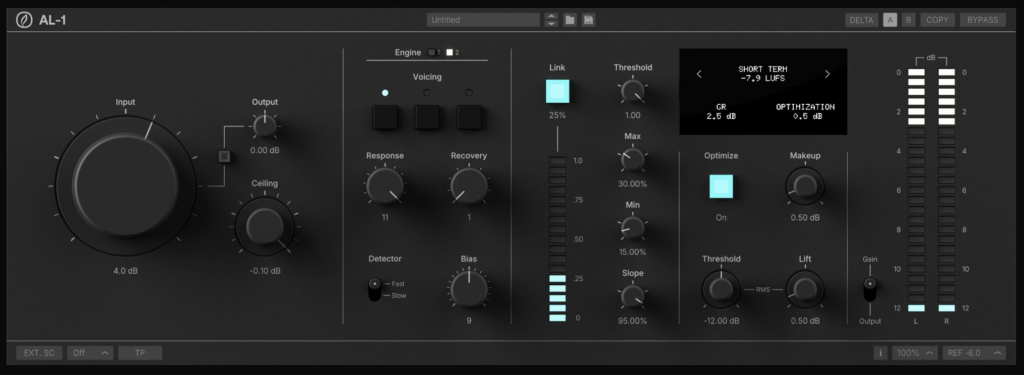1024x375 pixels.
Task: Select the first Voicing button
Action: click(385, 117)
